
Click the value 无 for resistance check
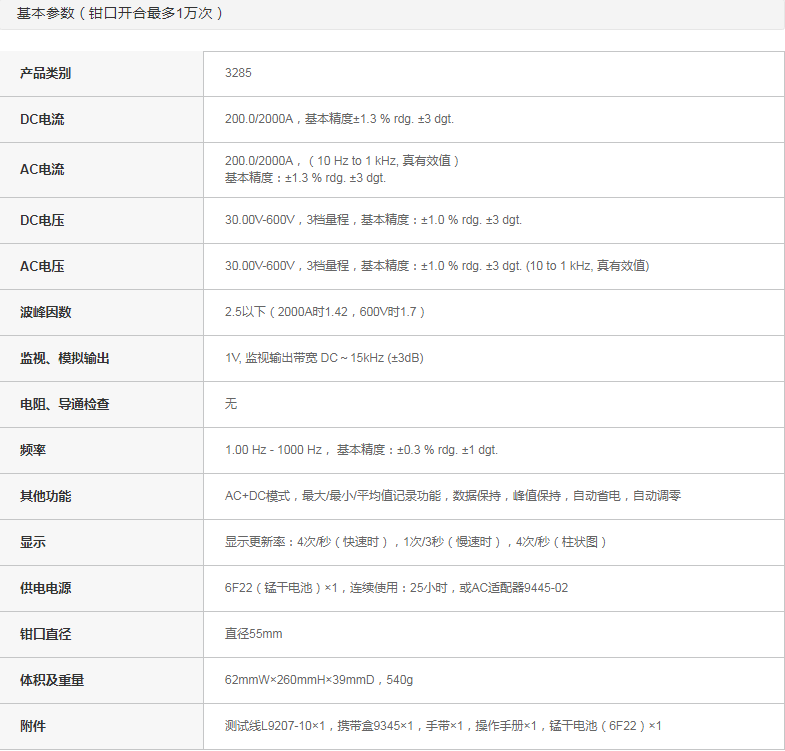pos(231,404)
